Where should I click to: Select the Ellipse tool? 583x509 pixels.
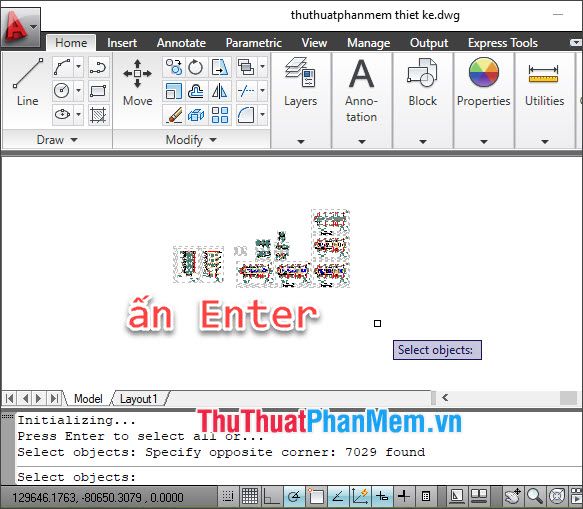(x=62, y=114)
